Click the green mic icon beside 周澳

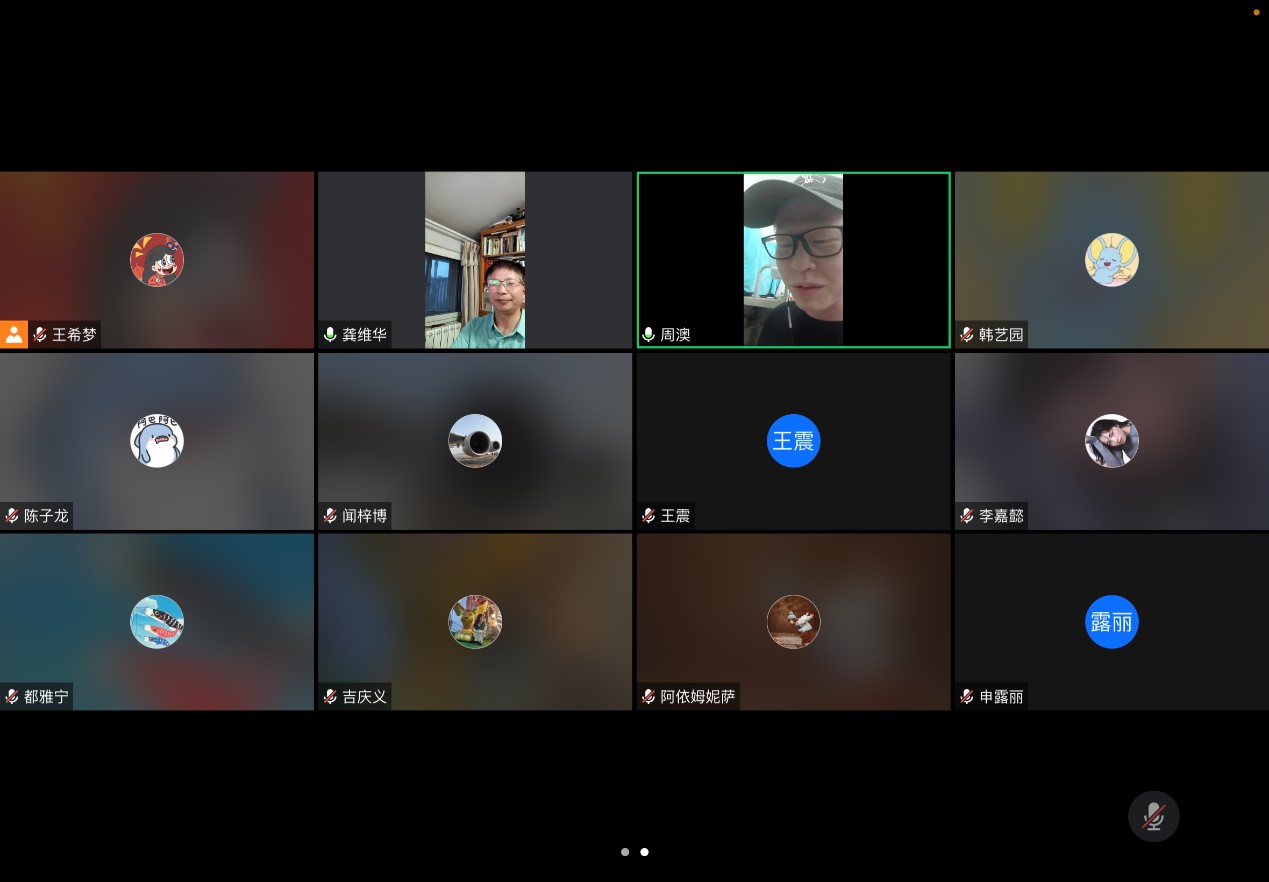coord(648,335)
